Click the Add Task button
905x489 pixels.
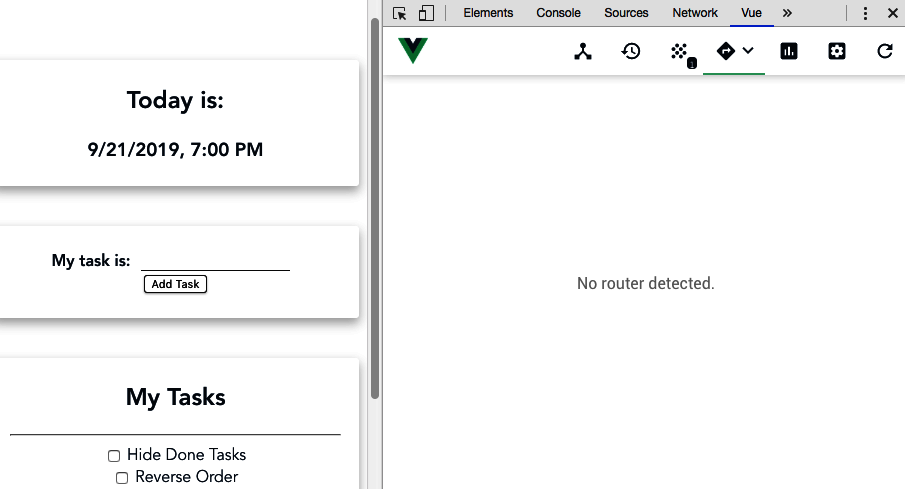click(175, 284)
